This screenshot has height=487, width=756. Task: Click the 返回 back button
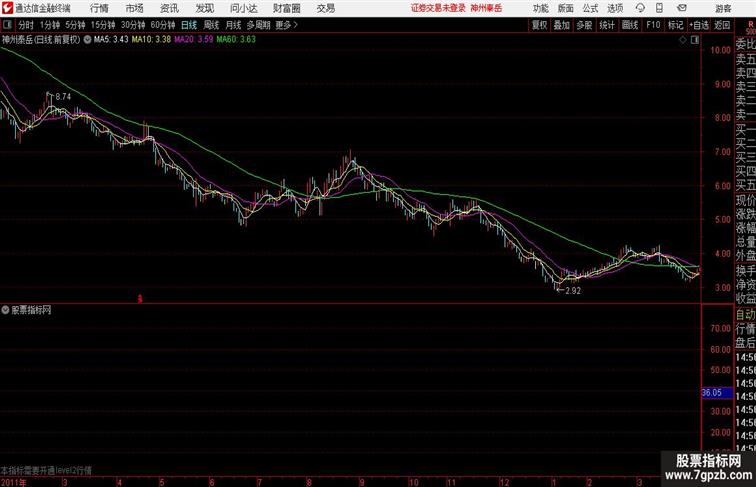point(722,25)
